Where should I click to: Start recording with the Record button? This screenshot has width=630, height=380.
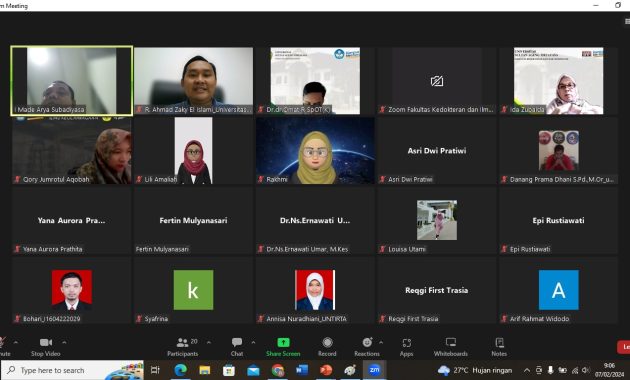(327, 347)
